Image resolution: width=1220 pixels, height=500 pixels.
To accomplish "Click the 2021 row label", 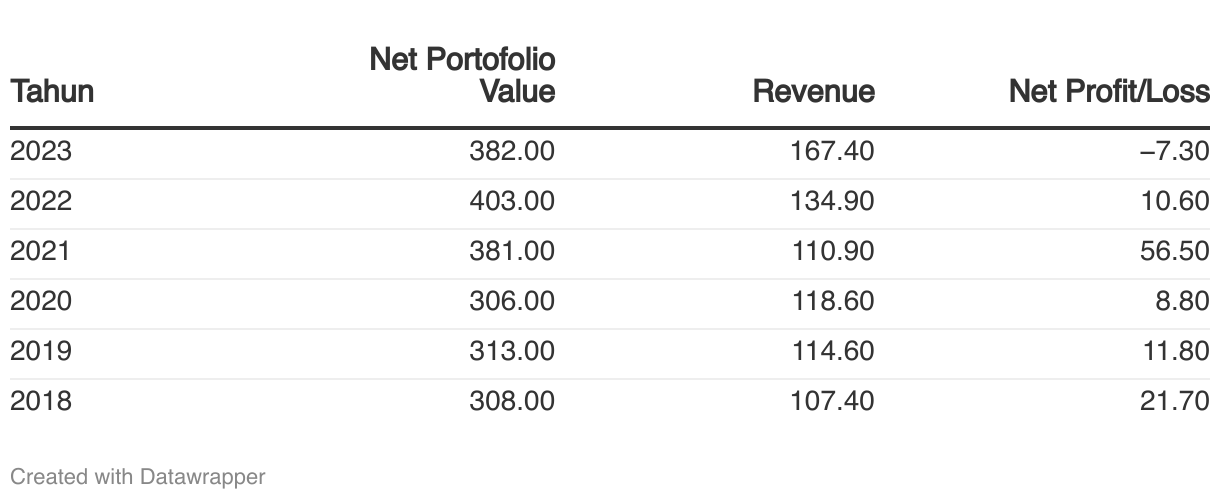I will [x=41, y=252].
